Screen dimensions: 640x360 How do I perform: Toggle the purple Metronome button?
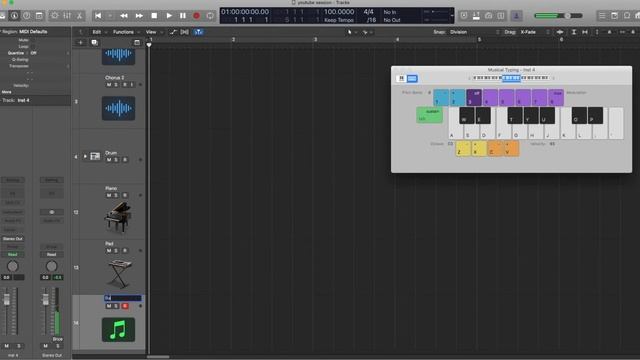[x=516, y=16]
